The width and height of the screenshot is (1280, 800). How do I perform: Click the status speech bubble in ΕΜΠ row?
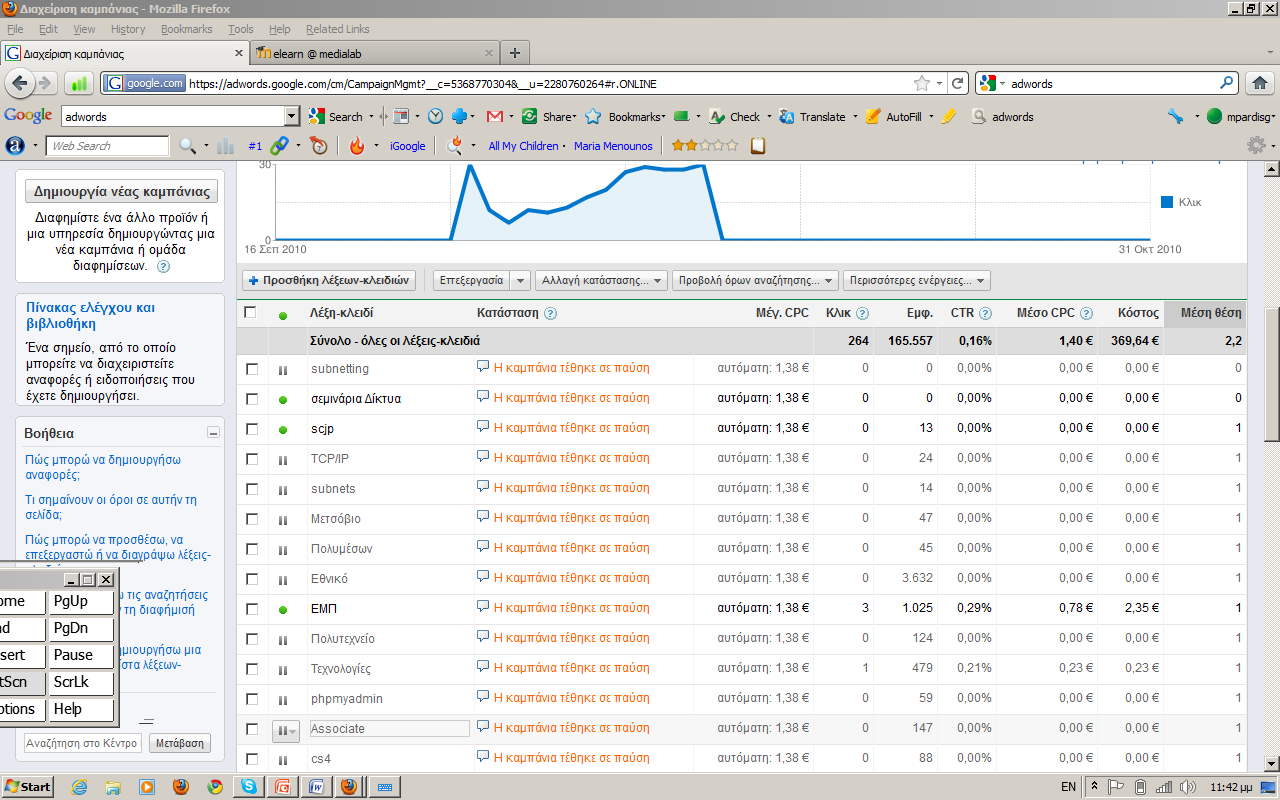(x=483, y=608)
